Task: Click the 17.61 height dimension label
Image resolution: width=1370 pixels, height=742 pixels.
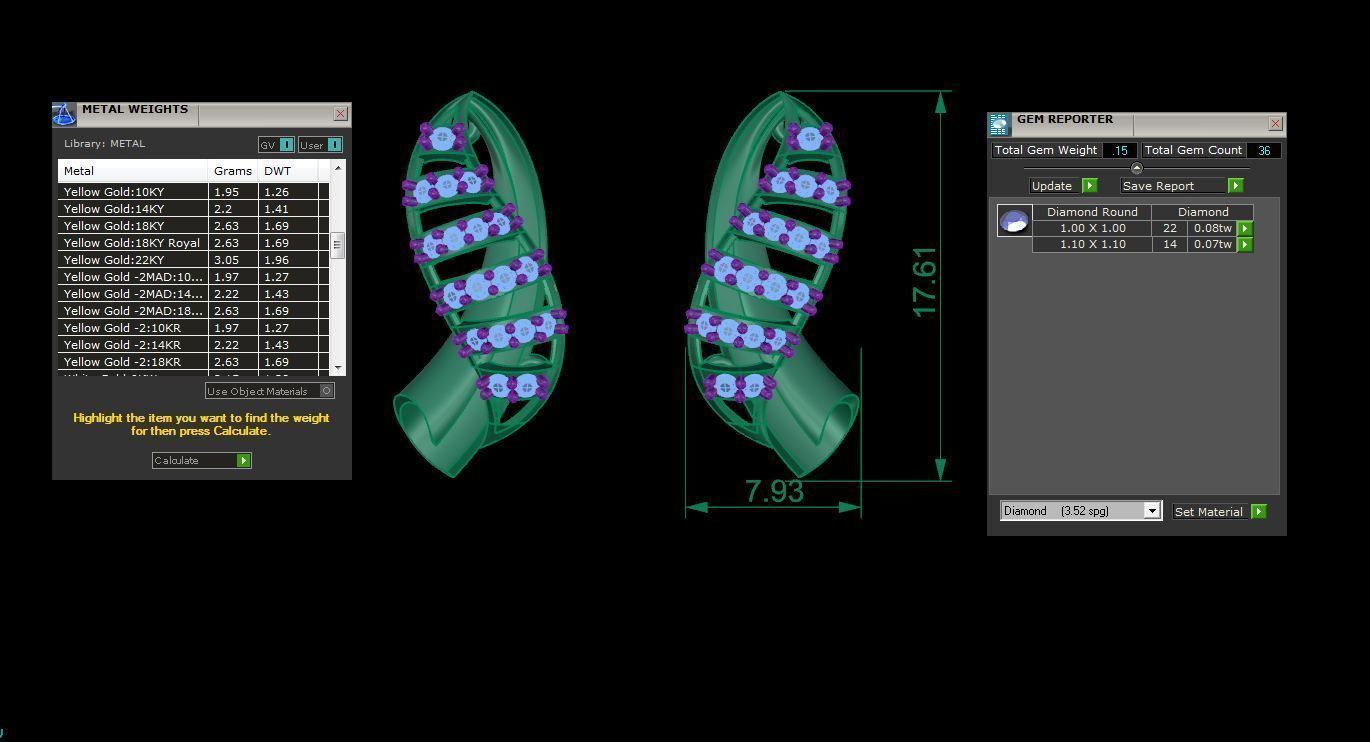Action: [924, 282]
